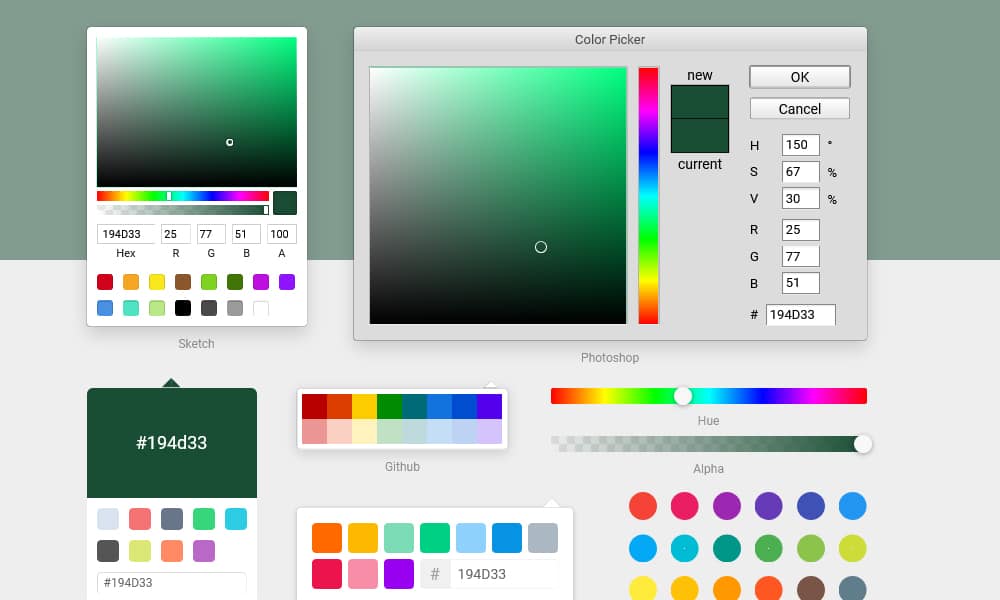Click the Hue slider handle
The width and height of the screenshot is (1000, 600).
pyautogui.click(x=683, y=396)
